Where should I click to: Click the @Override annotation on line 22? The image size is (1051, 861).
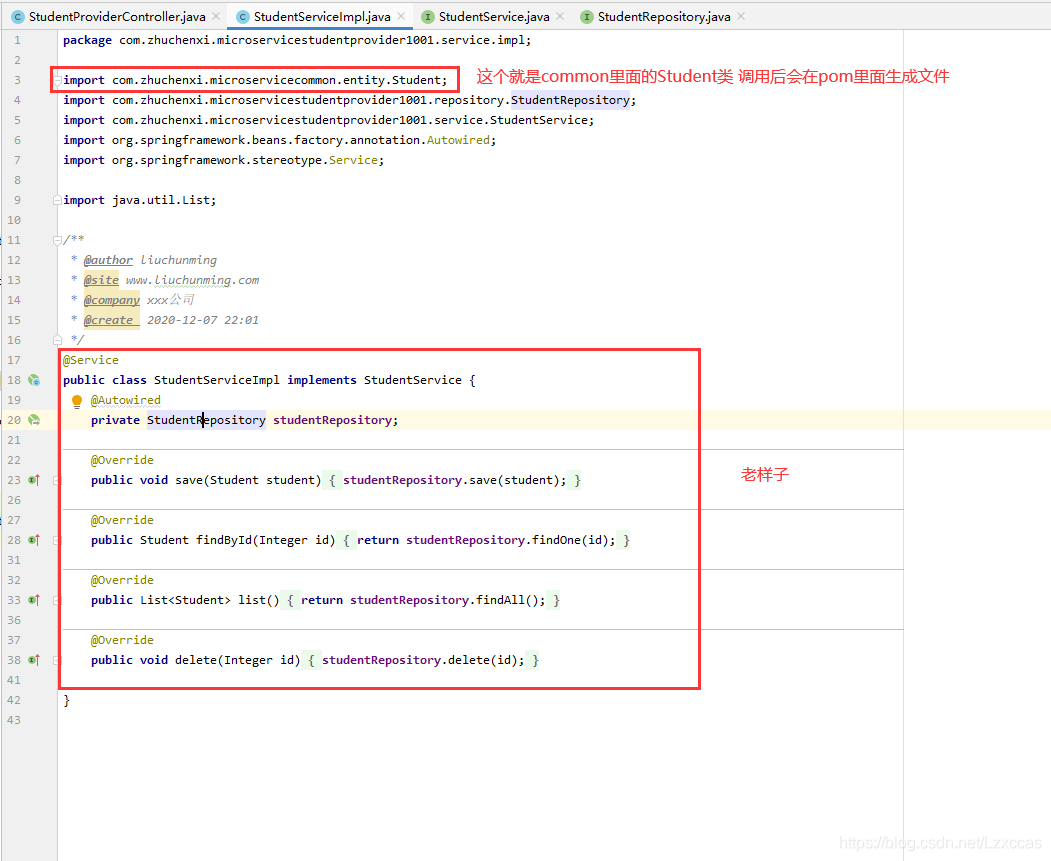[x=122, y=460]
